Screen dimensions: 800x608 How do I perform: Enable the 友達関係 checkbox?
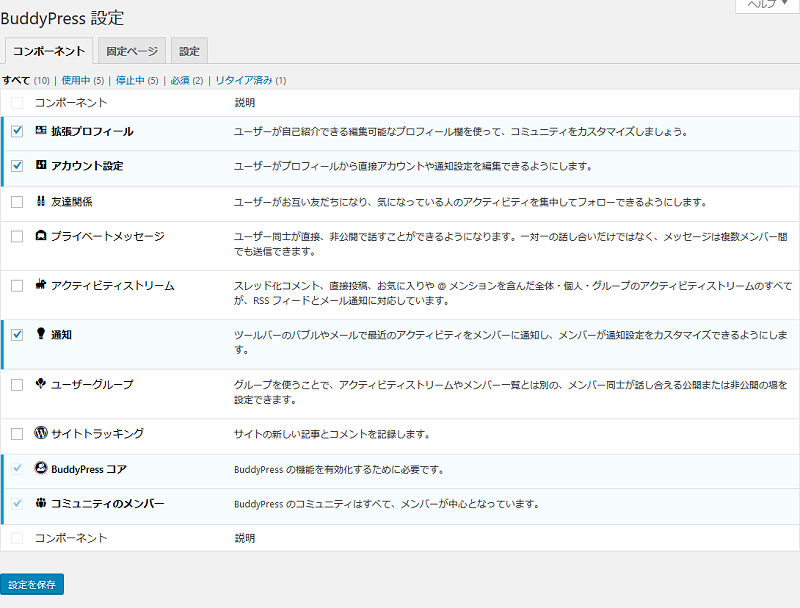pyautogui.click(x=17, y=202)
